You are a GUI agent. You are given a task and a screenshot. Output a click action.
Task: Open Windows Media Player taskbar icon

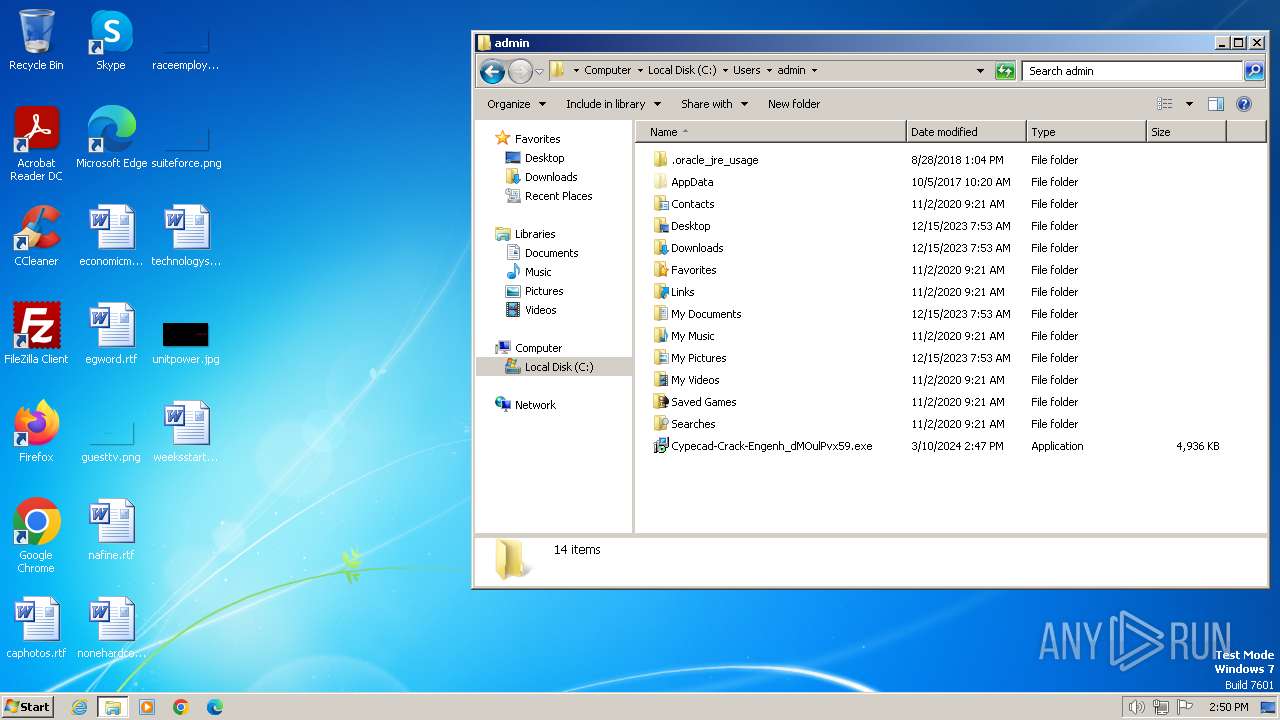[147, 707]
